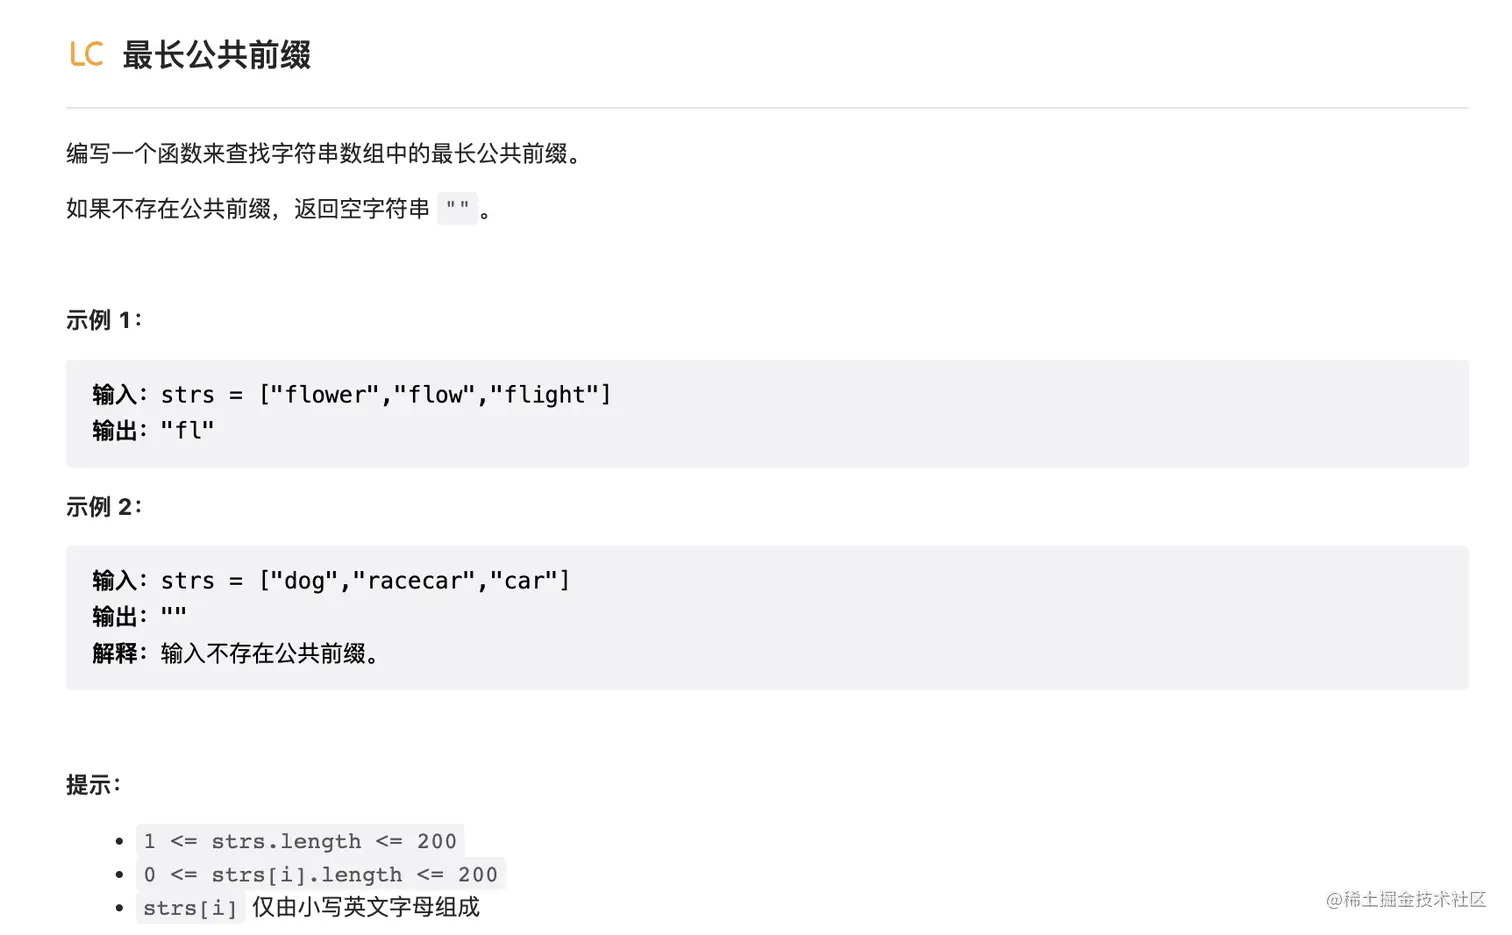Click the strs.length constraint code

(x=300, y=841)
